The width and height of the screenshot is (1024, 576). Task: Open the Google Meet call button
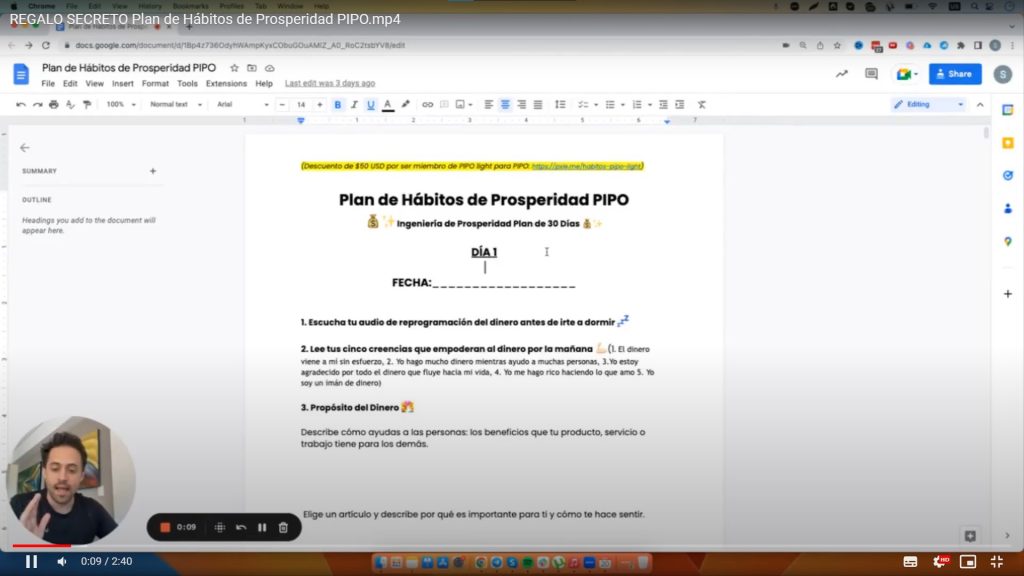click(x=907, y=74)
